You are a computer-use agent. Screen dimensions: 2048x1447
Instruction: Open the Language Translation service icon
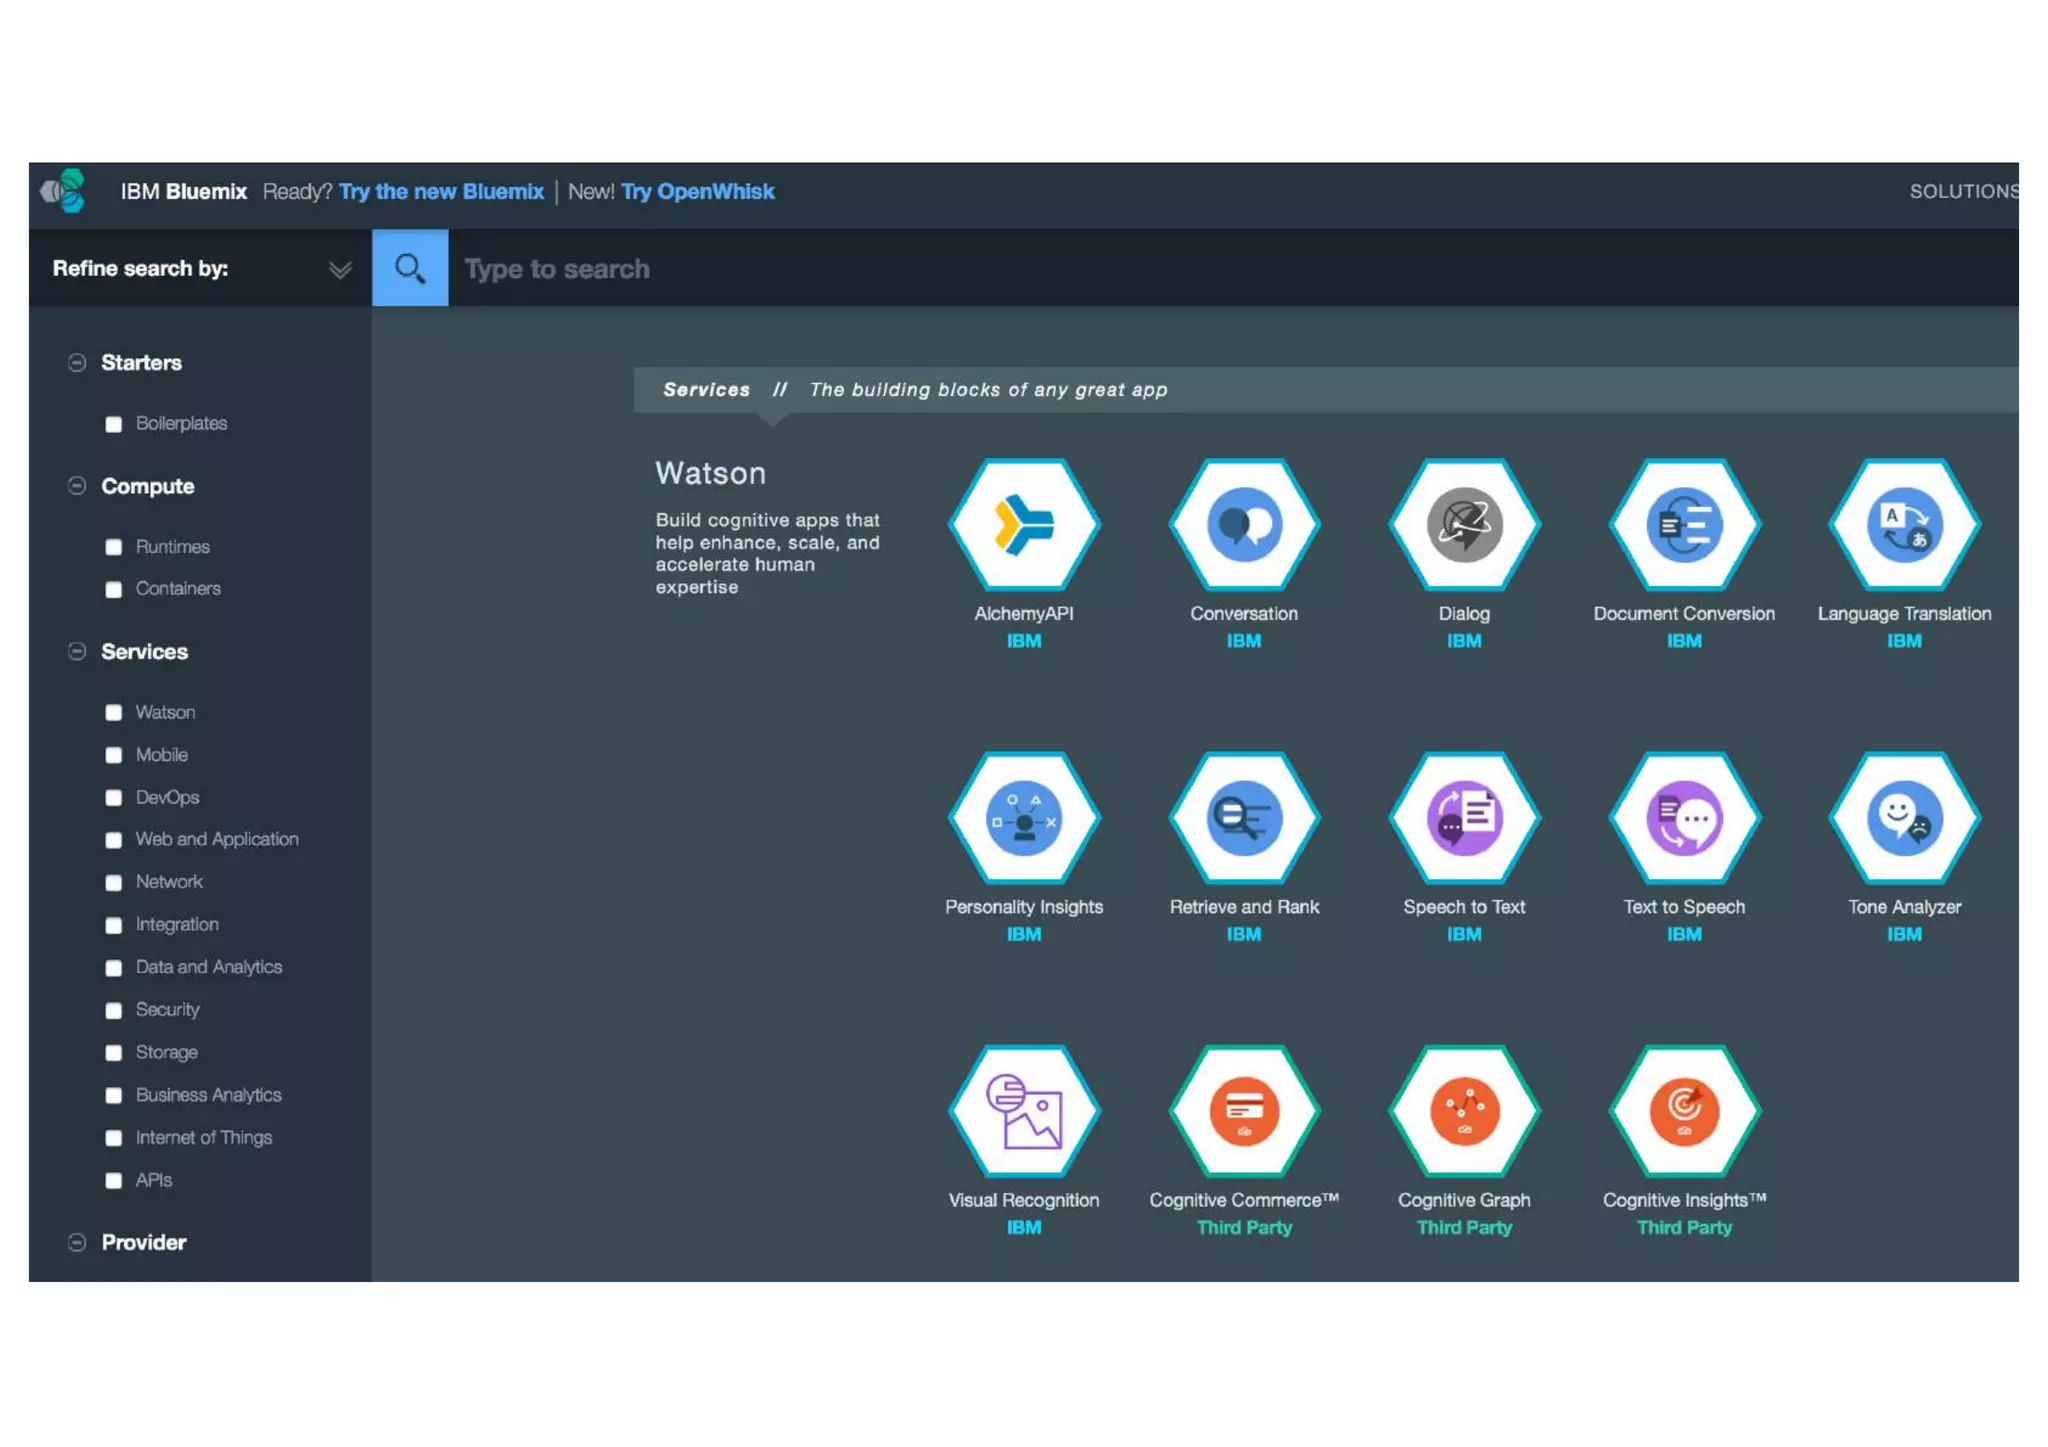click(1903, 524)
